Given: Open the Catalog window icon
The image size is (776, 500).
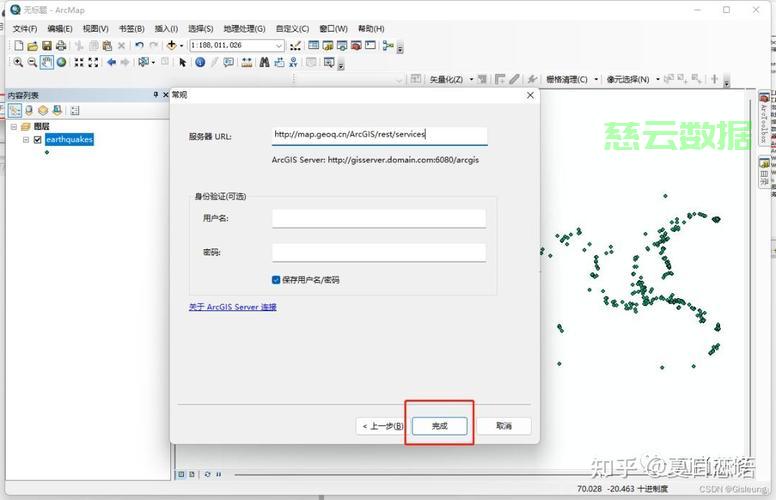Looking at the screenshot, I should pos(328,46).
